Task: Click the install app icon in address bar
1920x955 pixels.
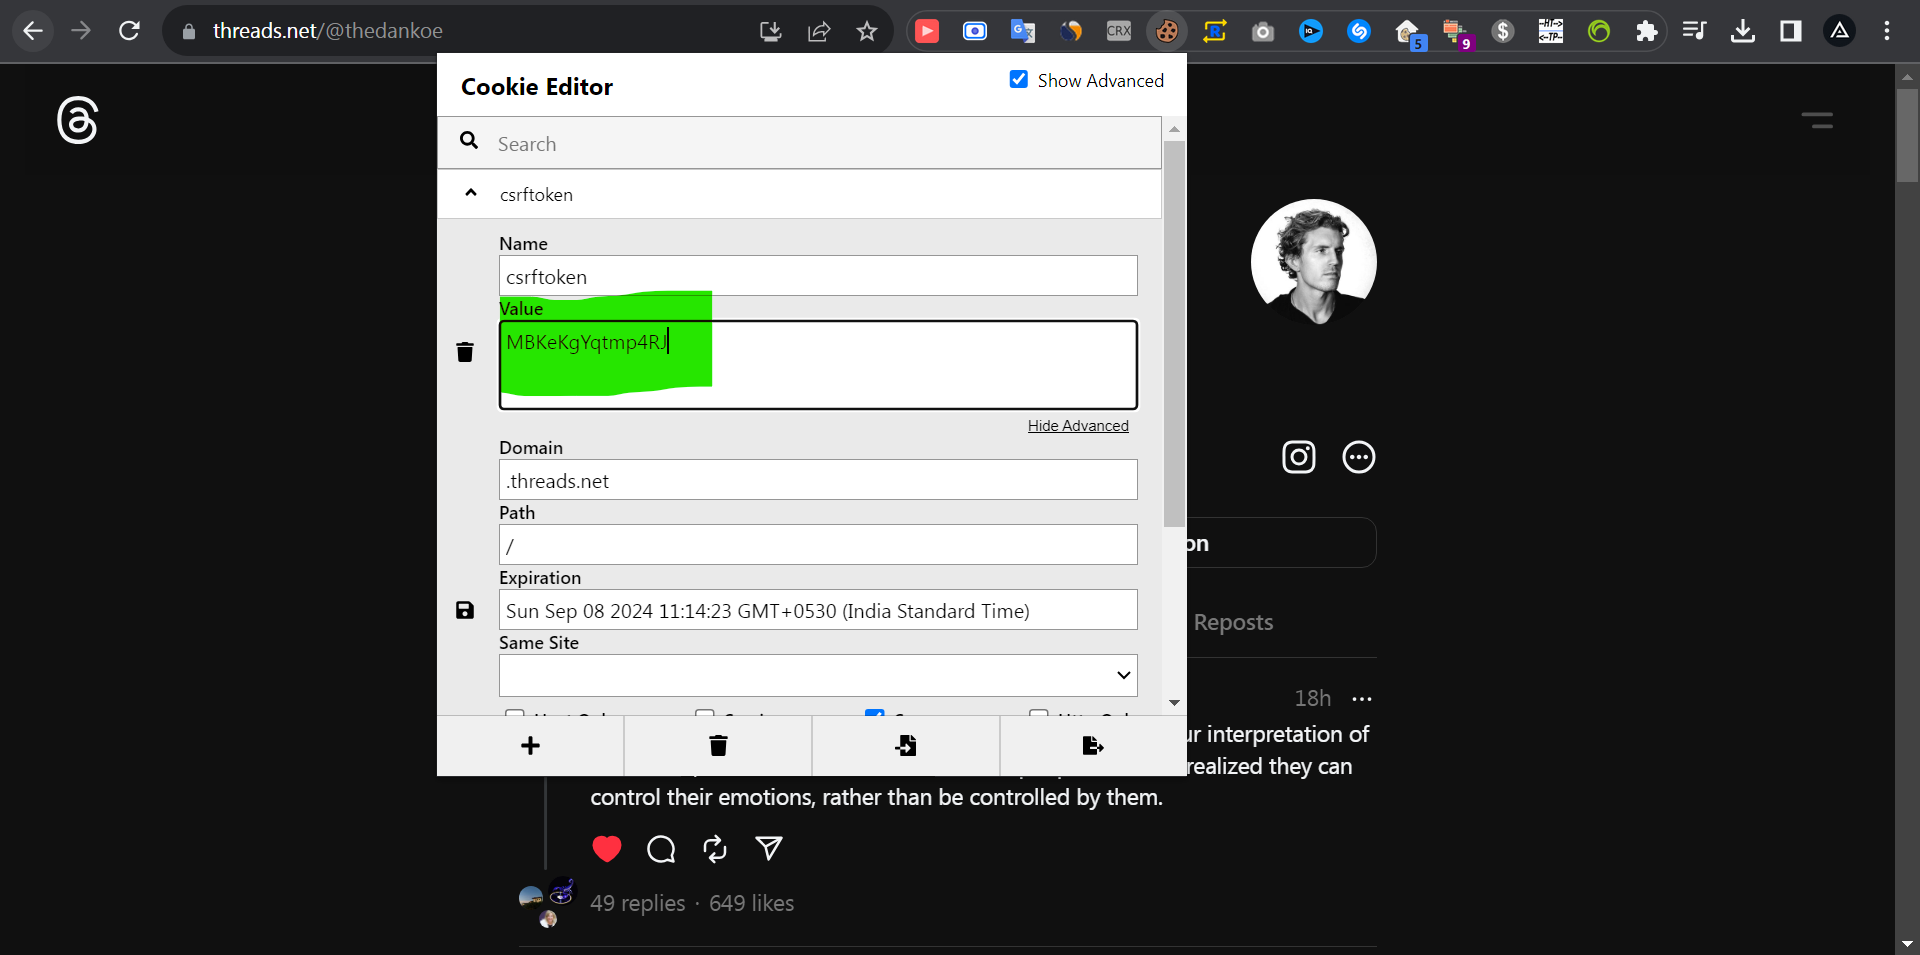Action: click(x=770, y=31)
